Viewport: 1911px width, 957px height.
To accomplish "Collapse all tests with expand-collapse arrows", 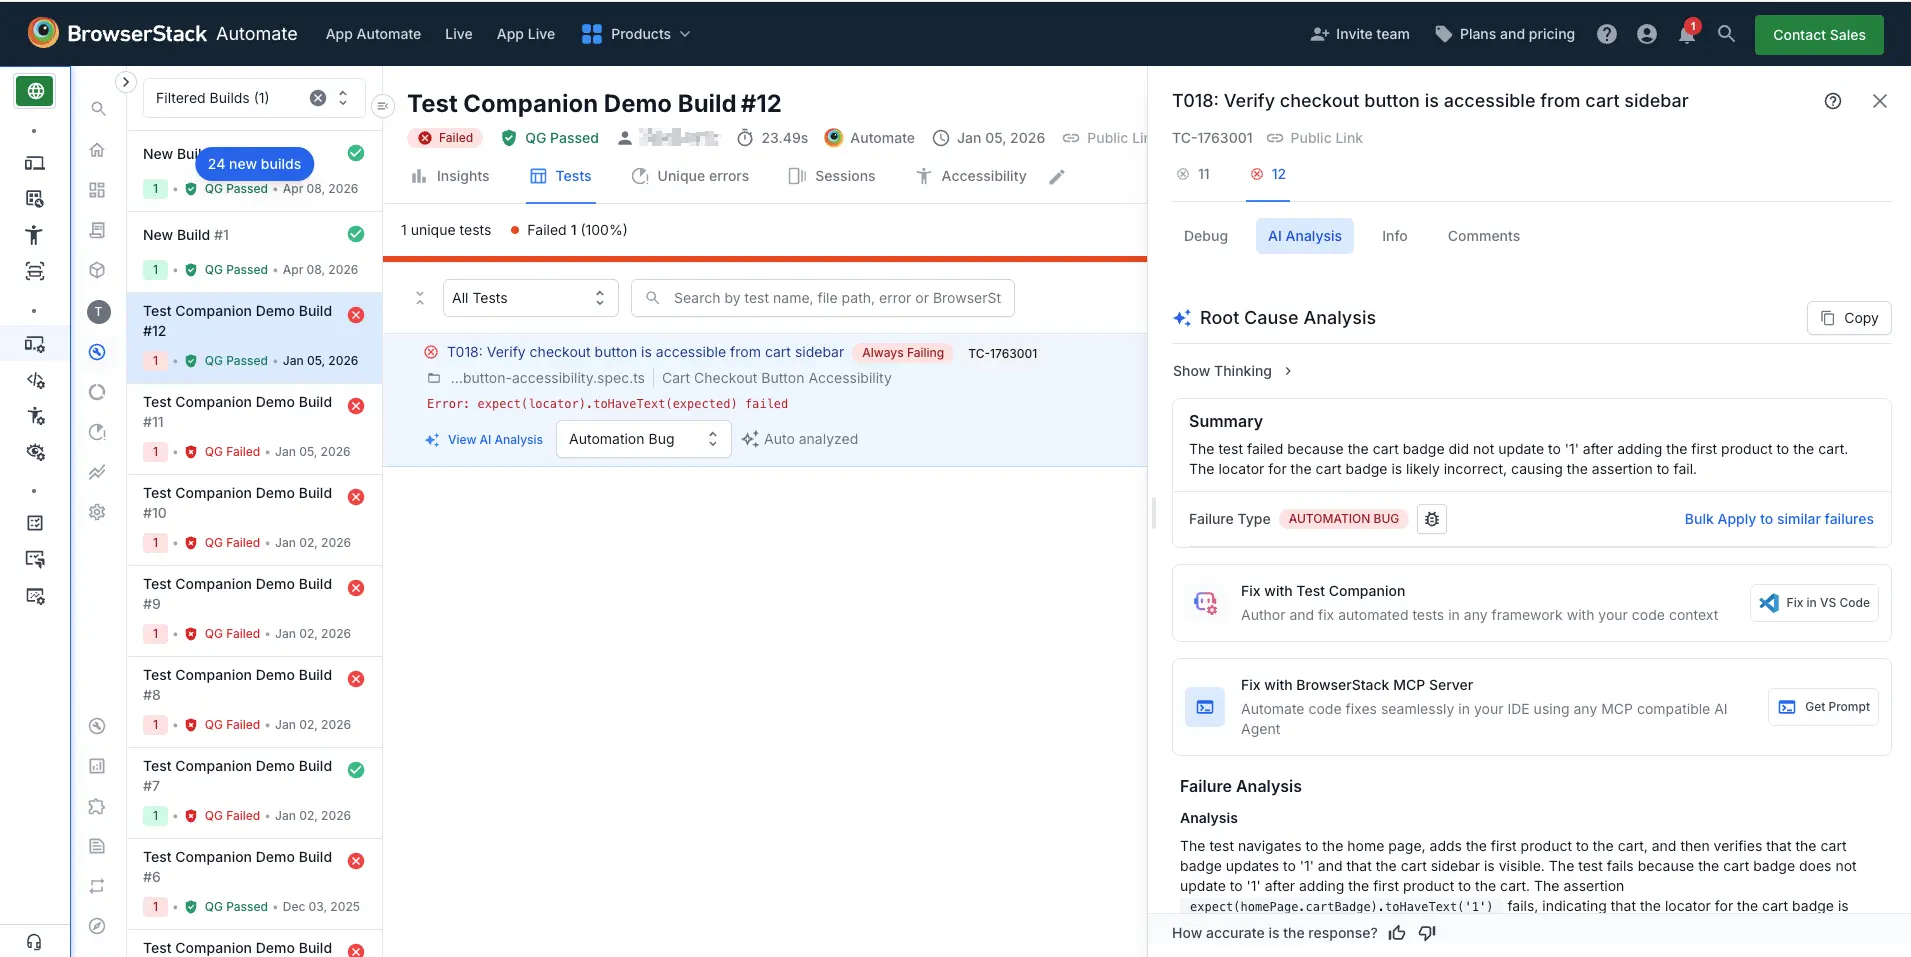I will coord(420,298).
